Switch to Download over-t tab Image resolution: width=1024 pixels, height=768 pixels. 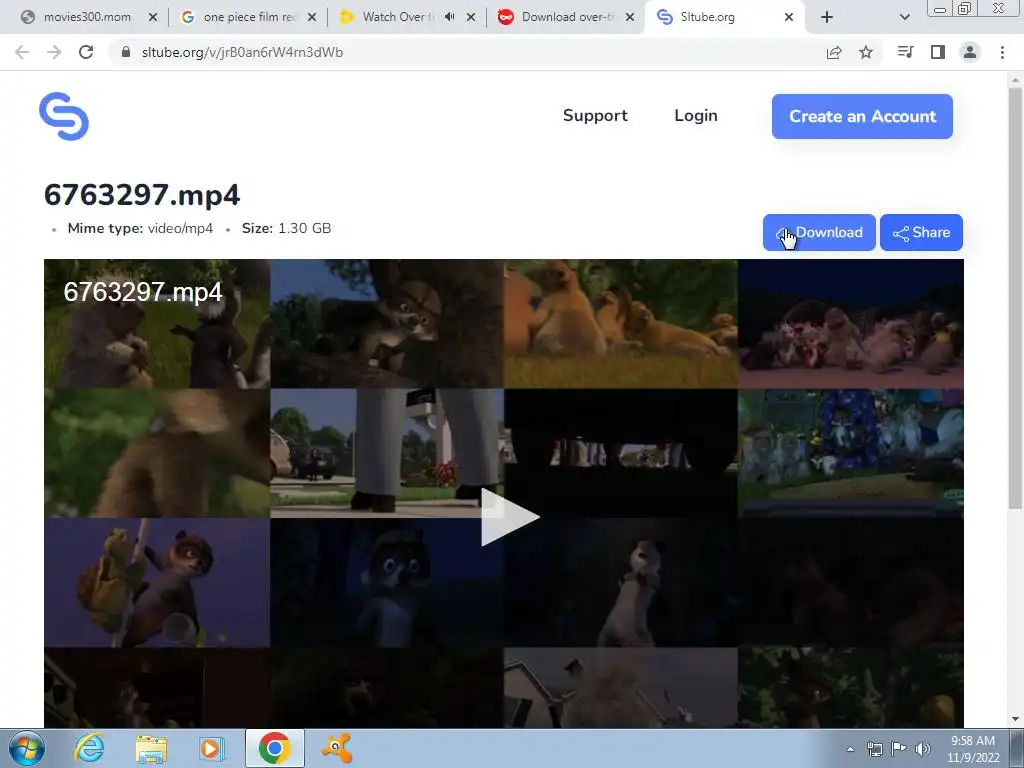(x=568, y=17)
